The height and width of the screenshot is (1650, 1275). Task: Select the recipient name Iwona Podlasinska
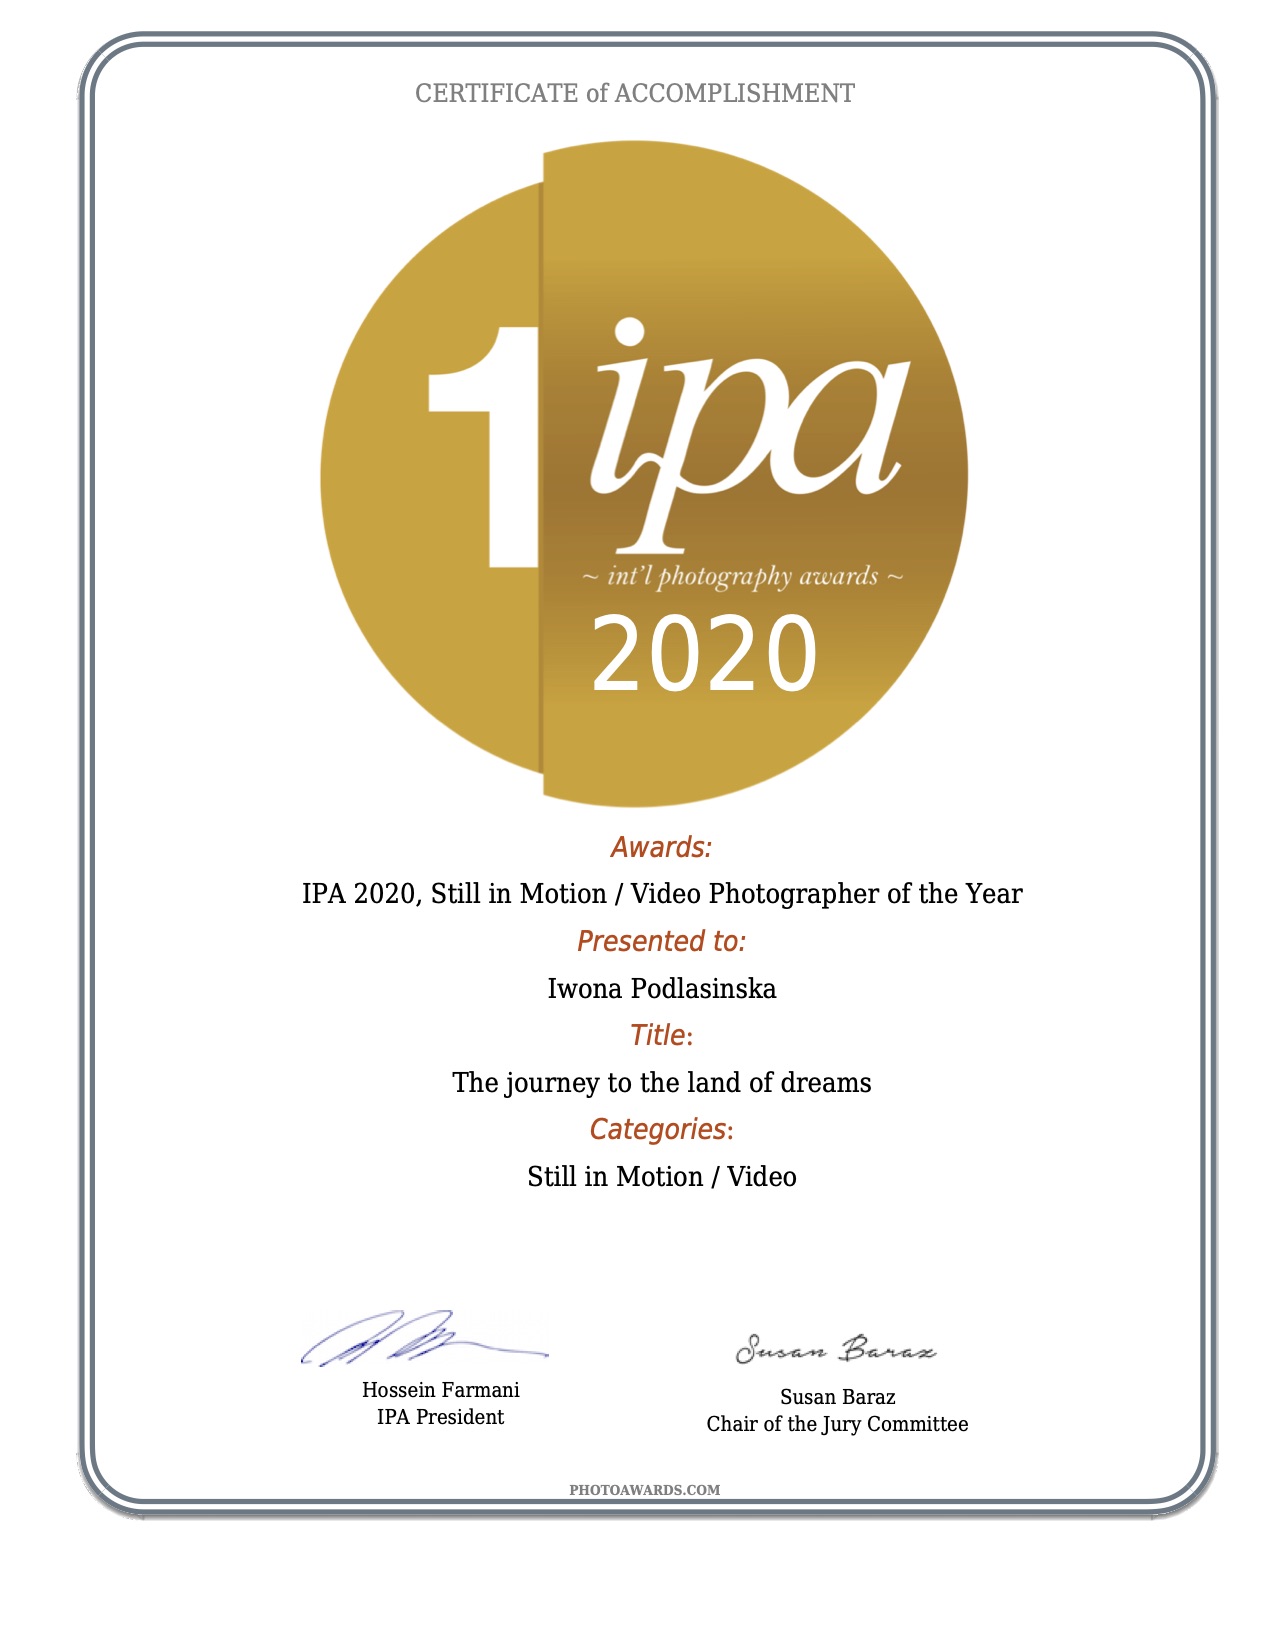[x=661, y=988]
